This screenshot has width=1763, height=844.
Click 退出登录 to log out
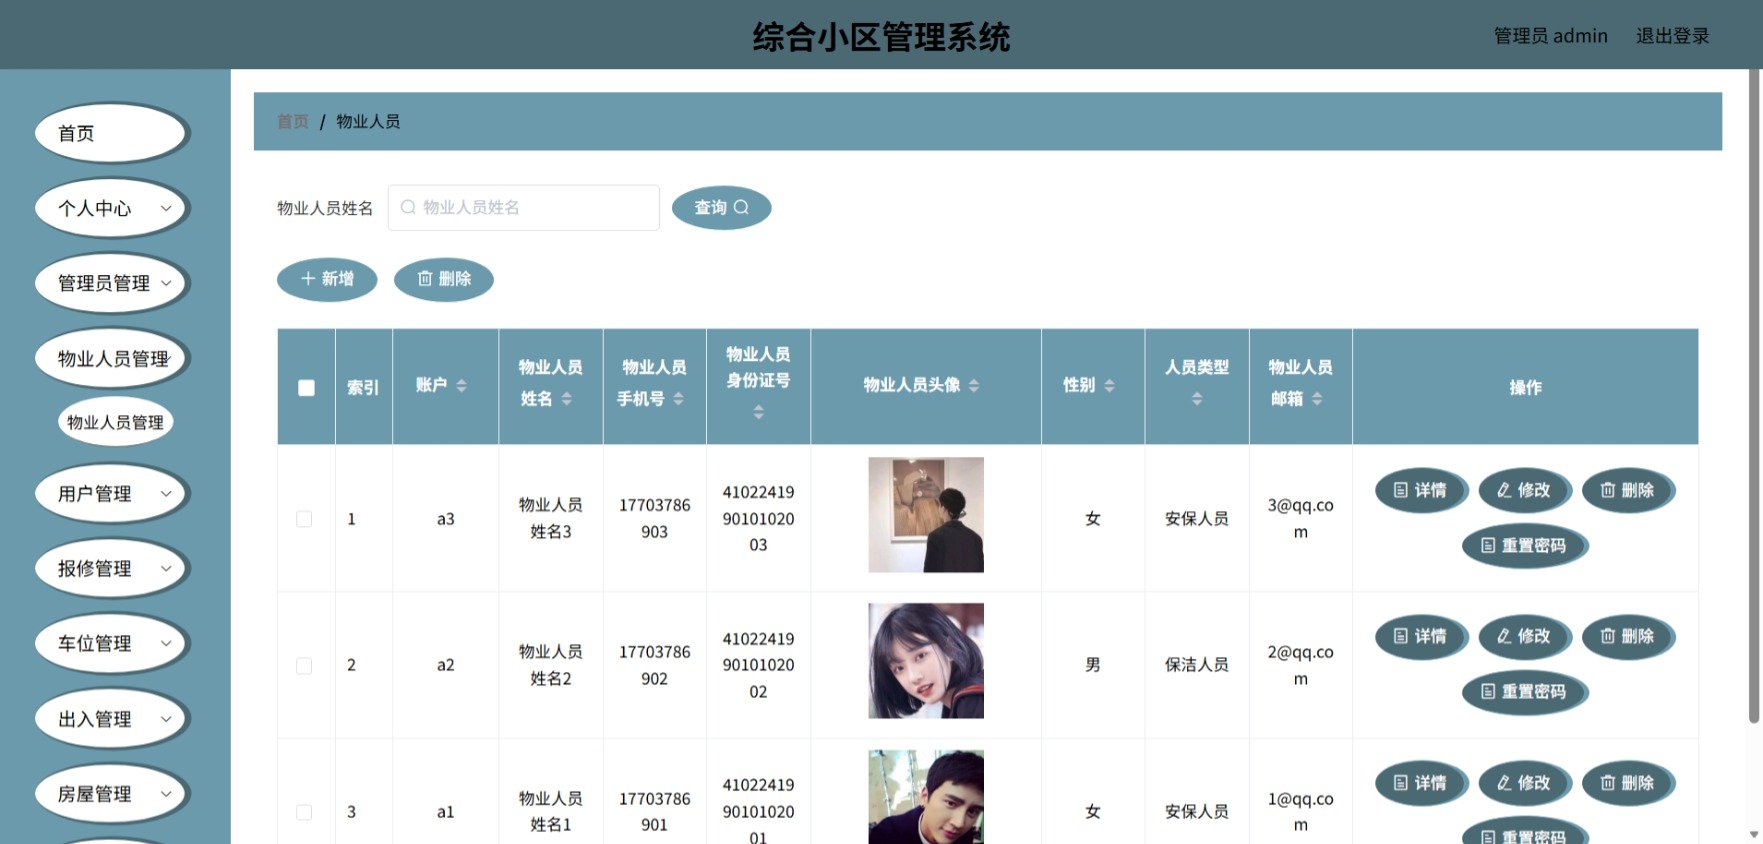(x=1672, y=36)
